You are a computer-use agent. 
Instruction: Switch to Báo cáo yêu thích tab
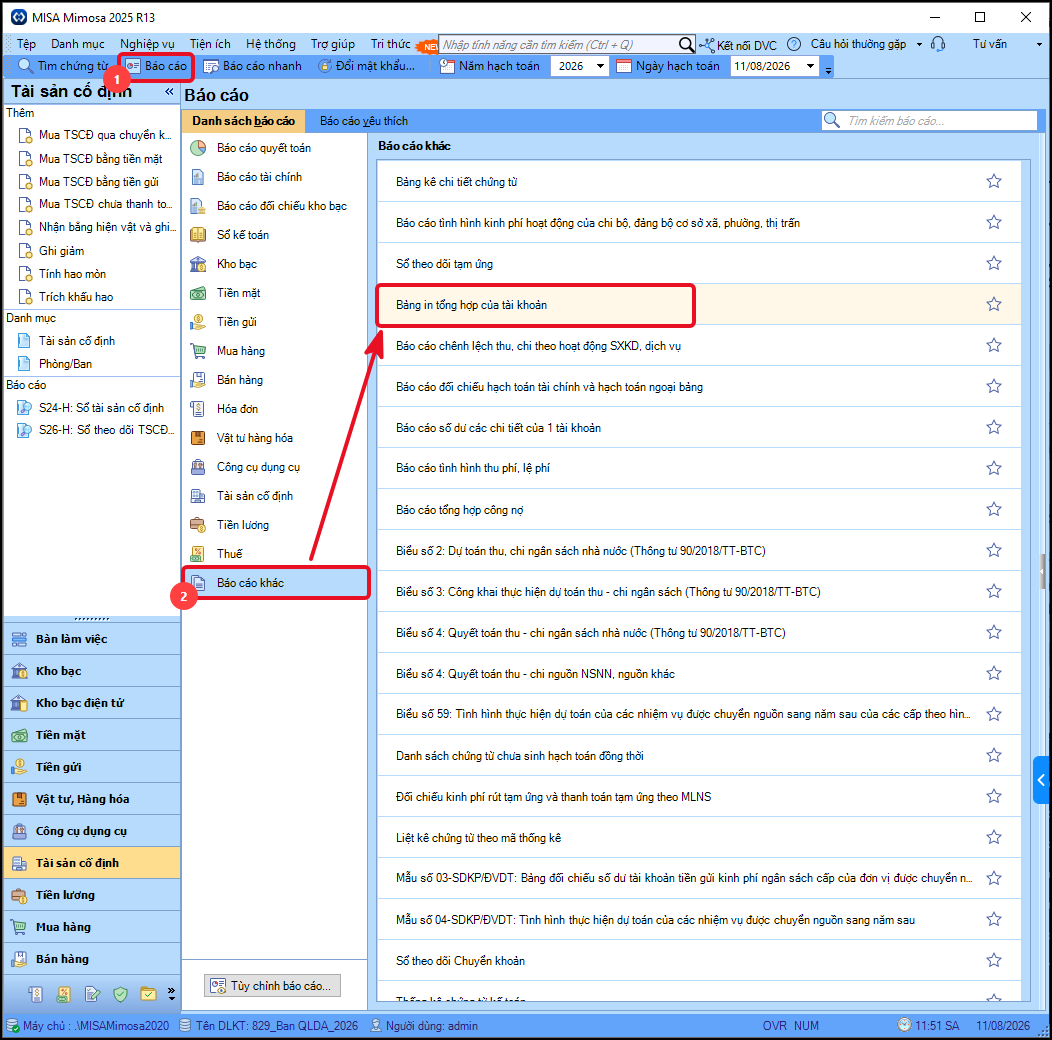pyautogui.click(x=364, y=121)
